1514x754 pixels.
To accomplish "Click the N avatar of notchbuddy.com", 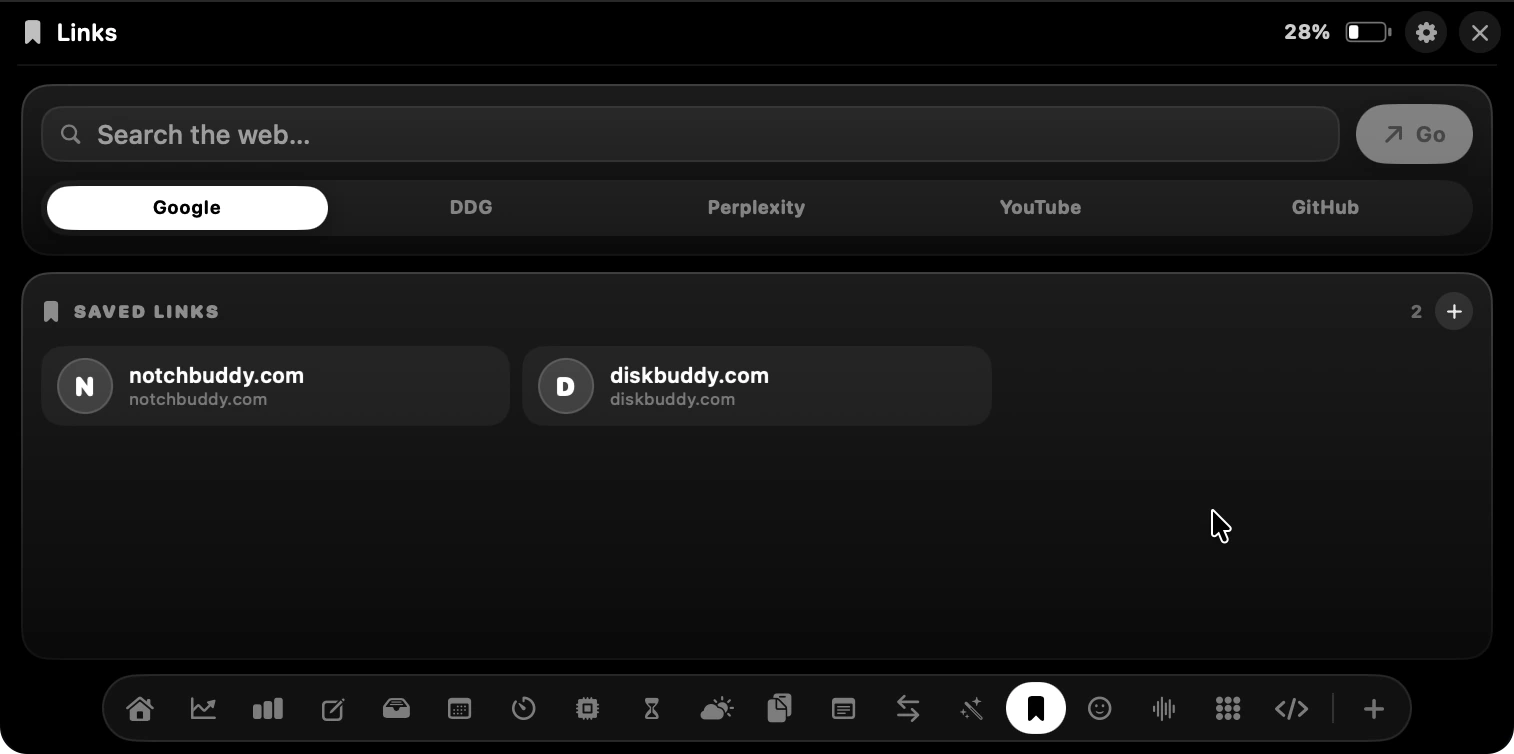I will (x=85, y=386).
